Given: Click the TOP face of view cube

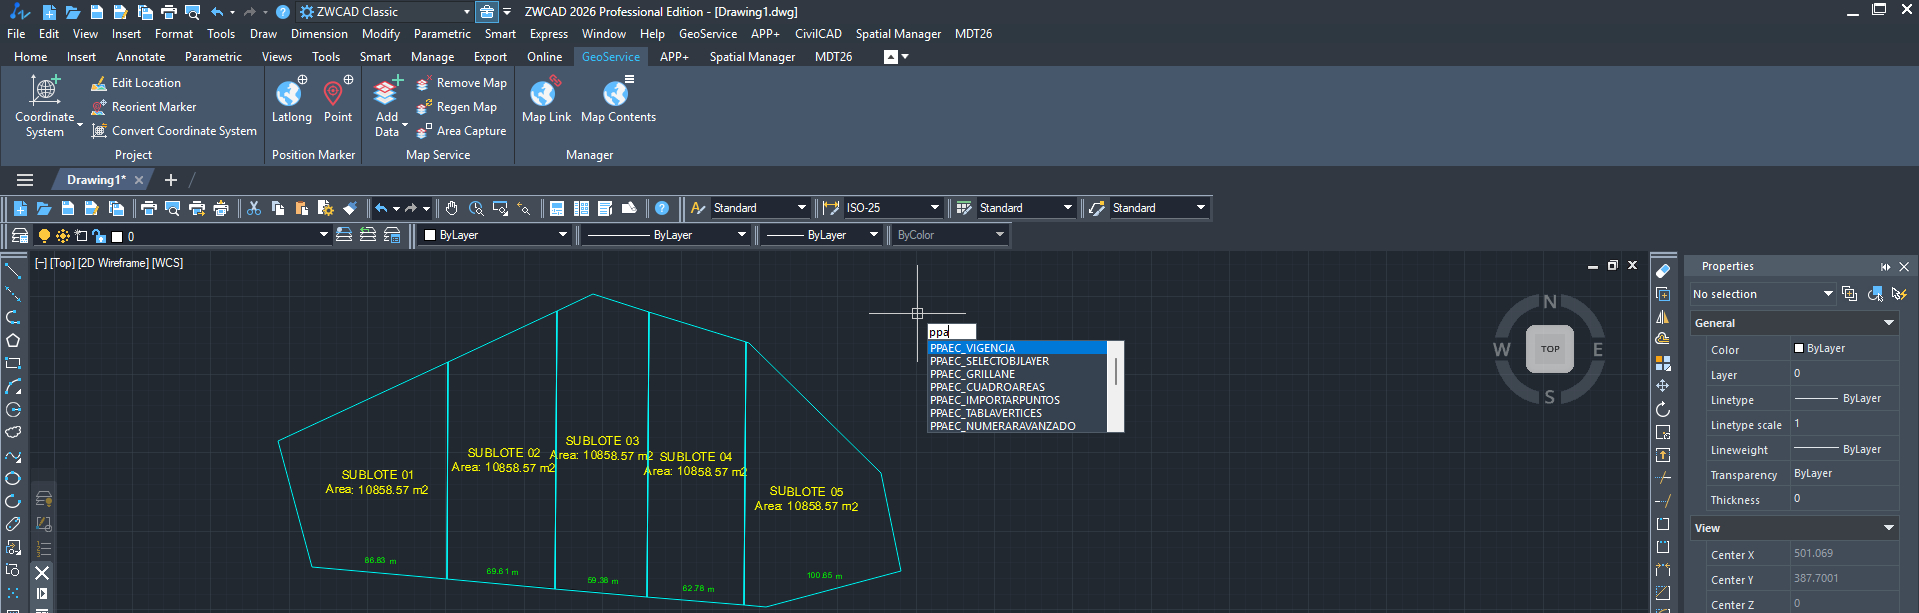Looking at the screenshot, I should click(x=1550, y=349).
